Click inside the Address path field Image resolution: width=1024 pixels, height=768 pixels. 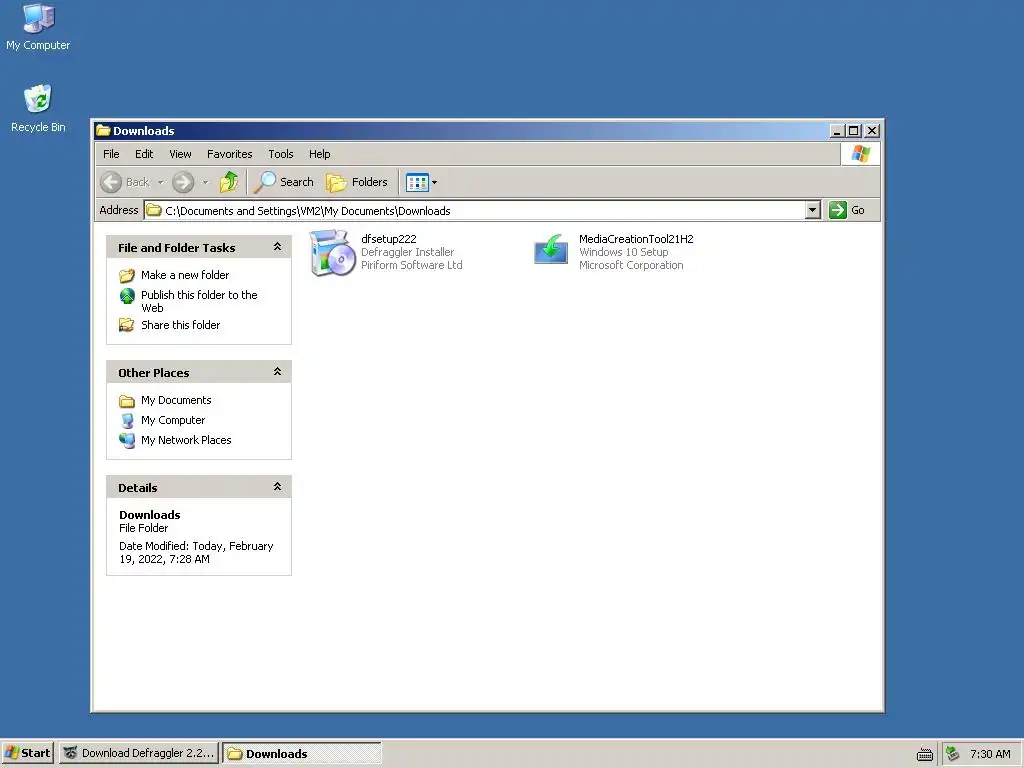point(475,210)
